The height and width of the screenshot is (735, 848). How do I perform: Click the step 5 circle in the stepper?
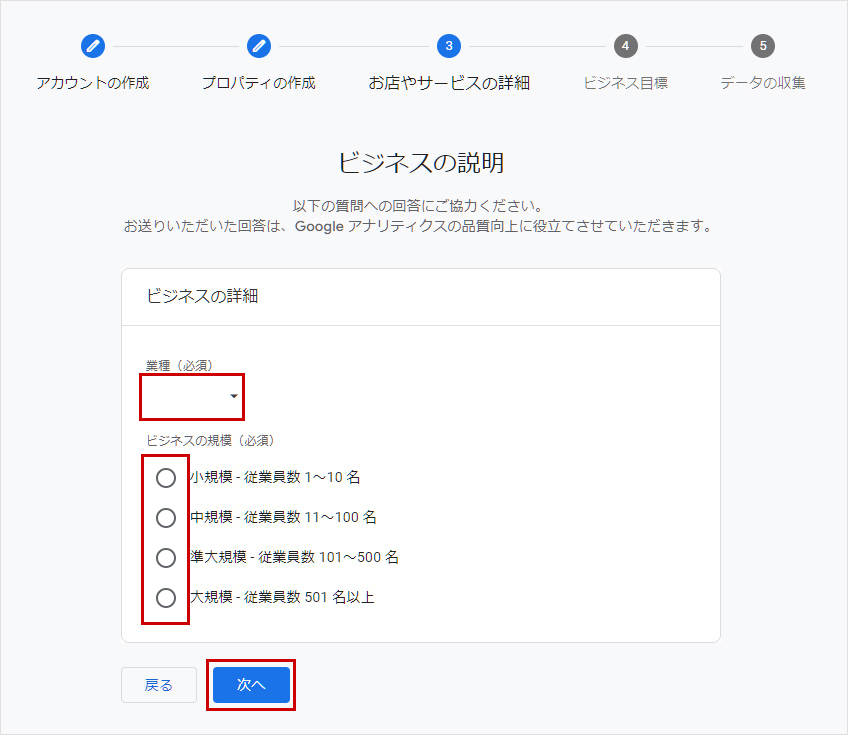click(x=763, y=46)
